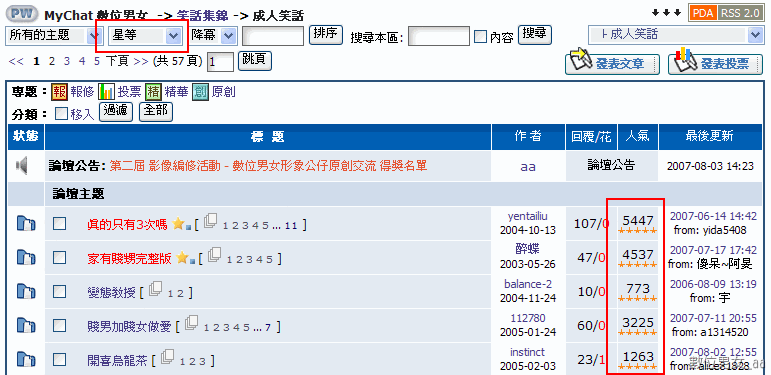
Task: Click folder icon for 賤男加賤女做愛 thread
Action: point(26,325)
